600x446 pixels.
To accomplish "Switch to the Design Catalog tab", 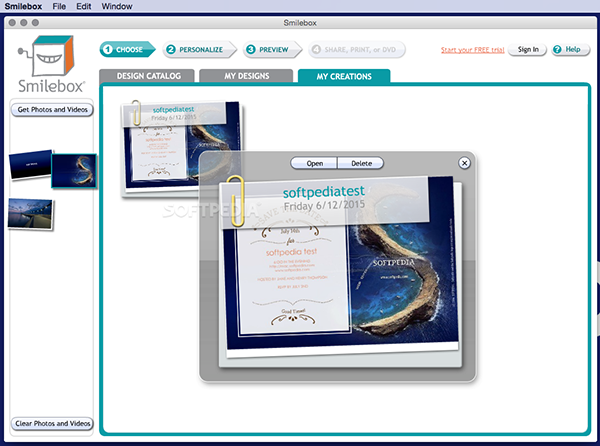I will coord(147,76).
